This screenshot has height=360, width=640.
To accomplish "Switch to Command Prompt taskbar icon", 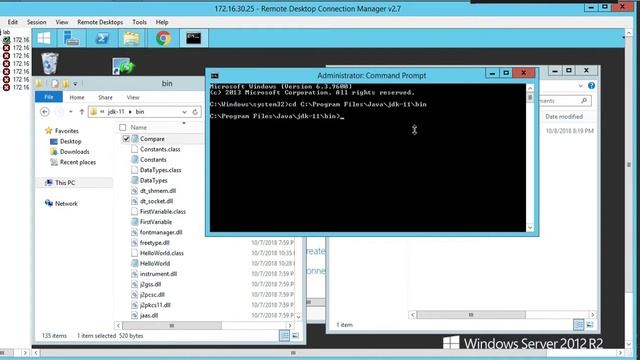I will coord(193,39).
